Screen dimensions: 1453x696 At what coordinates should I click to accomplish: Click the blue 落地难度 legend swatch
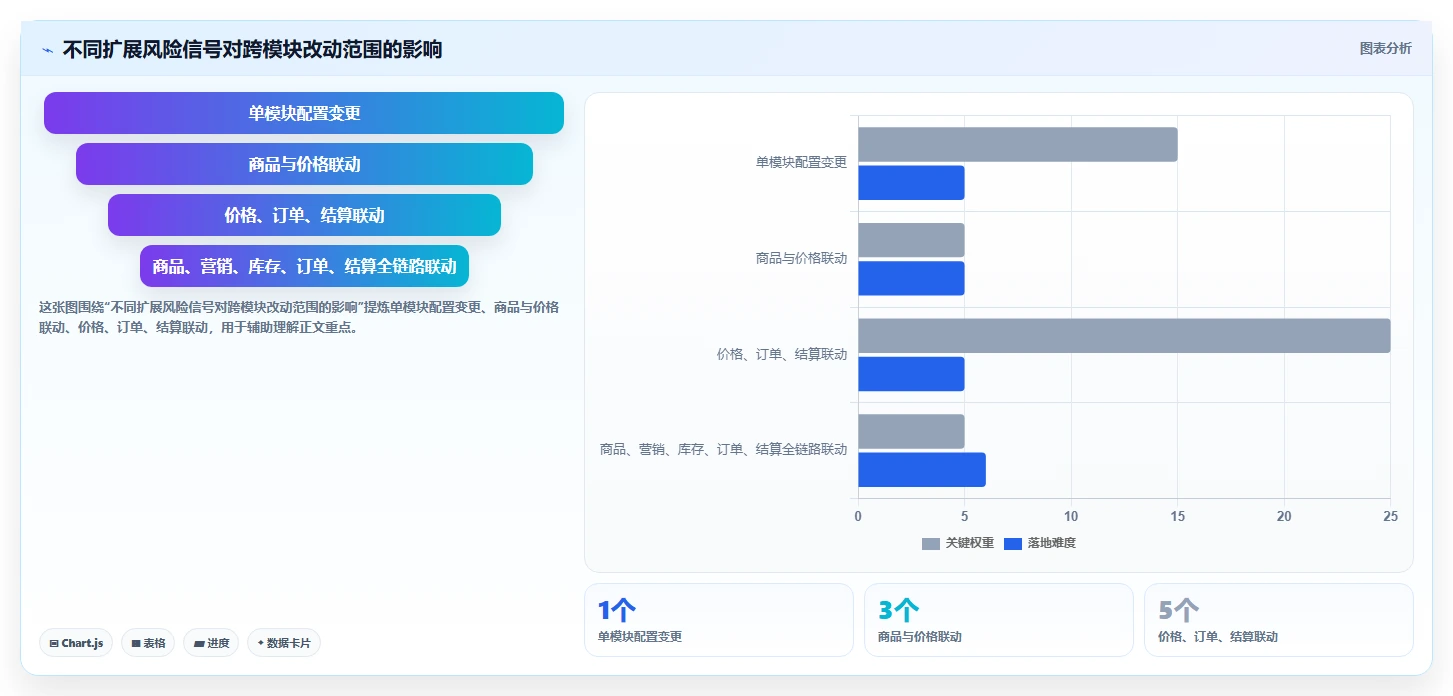pos(1013,543)
